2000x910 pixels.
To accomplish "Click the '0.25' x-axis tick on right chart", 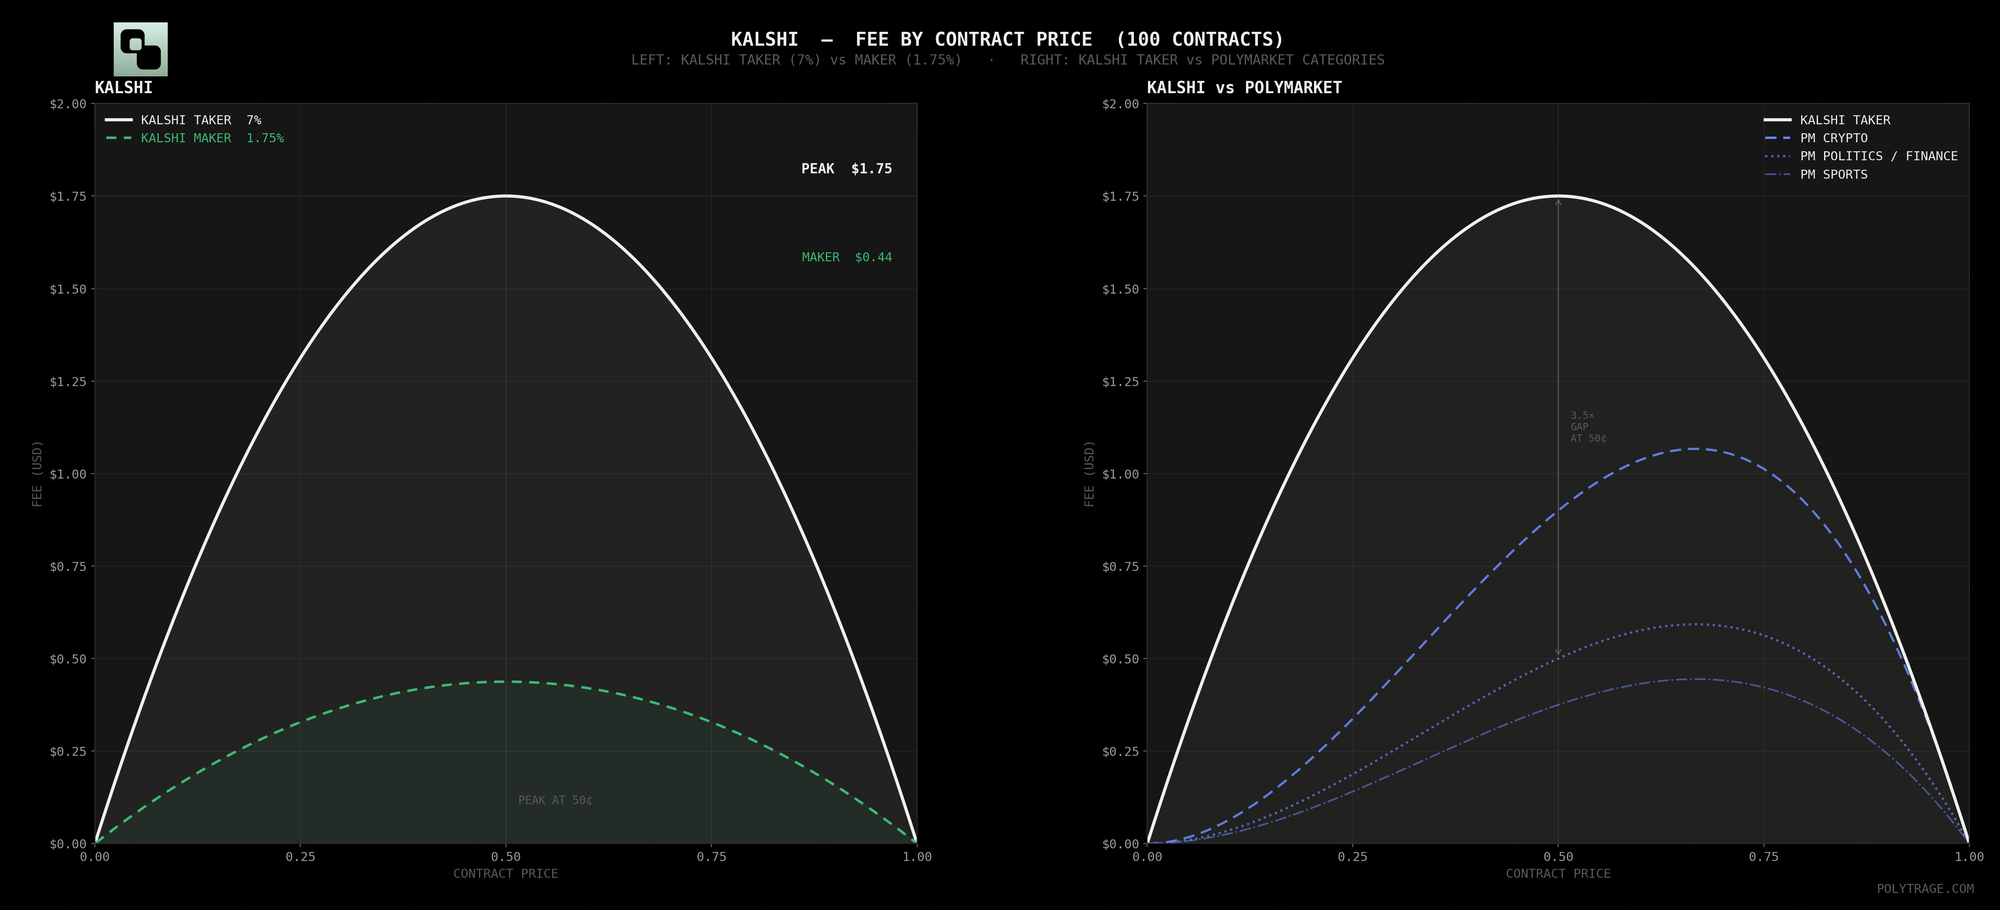I will 1353,857.
